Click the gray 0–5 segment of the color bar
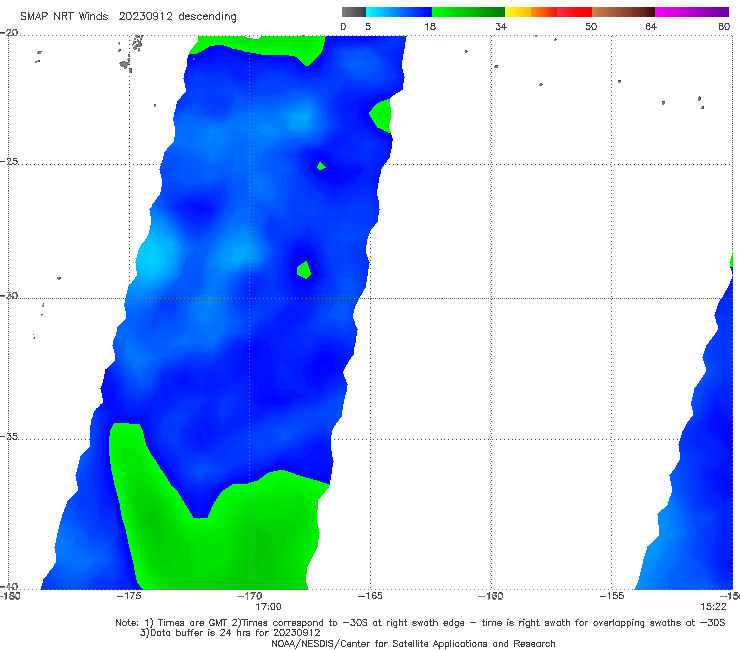This screenshot has width=740, height=650. (353, 12)
